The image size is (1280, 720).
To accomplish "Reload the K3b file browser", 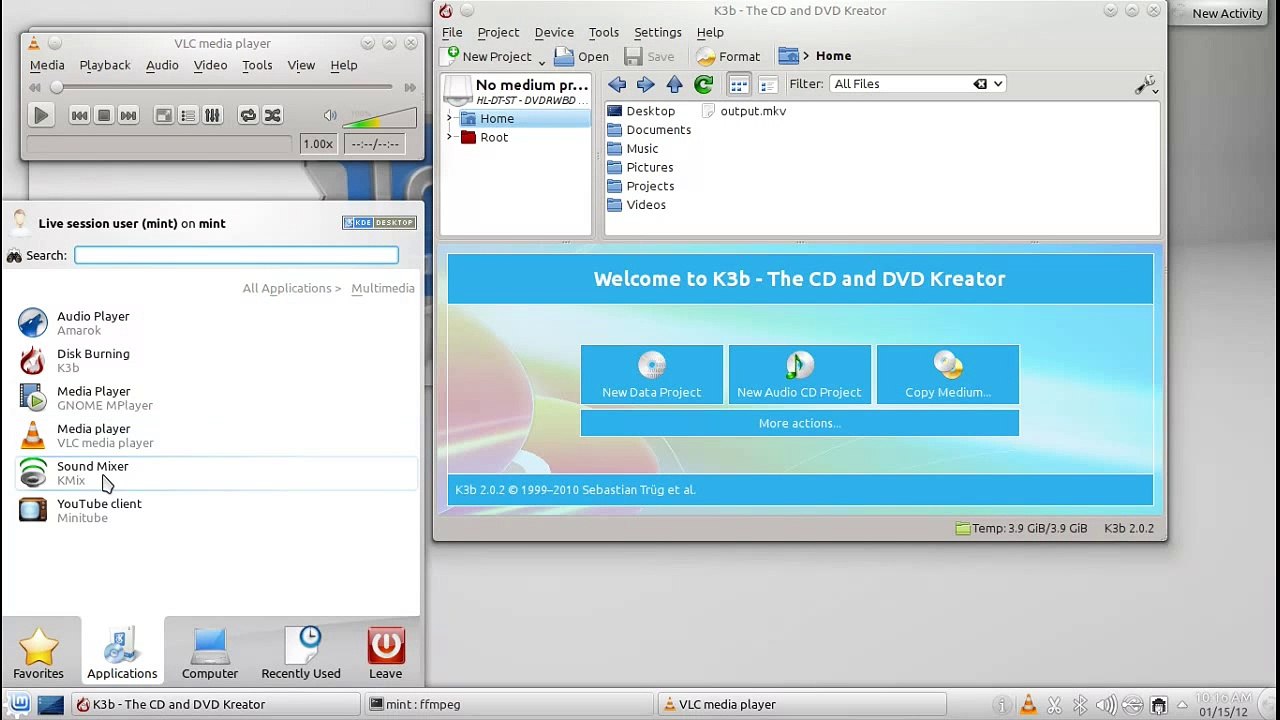I will (703, 85).
